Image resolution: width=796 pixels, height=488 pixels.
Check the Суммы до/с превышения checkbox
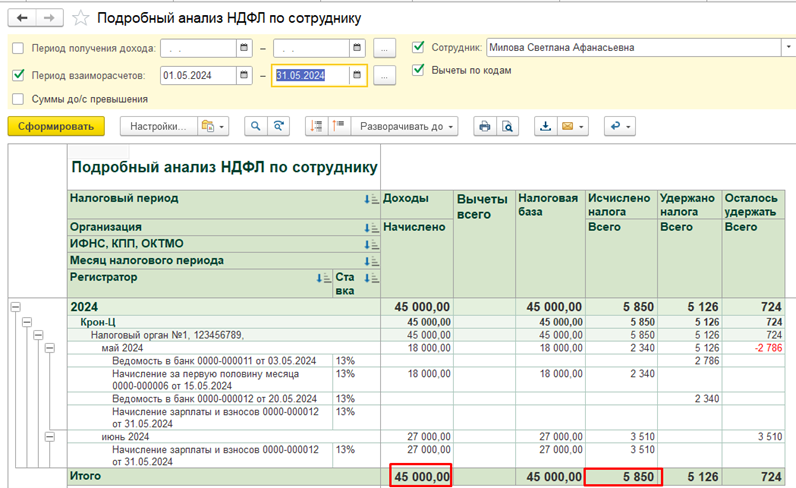[18, 99]
